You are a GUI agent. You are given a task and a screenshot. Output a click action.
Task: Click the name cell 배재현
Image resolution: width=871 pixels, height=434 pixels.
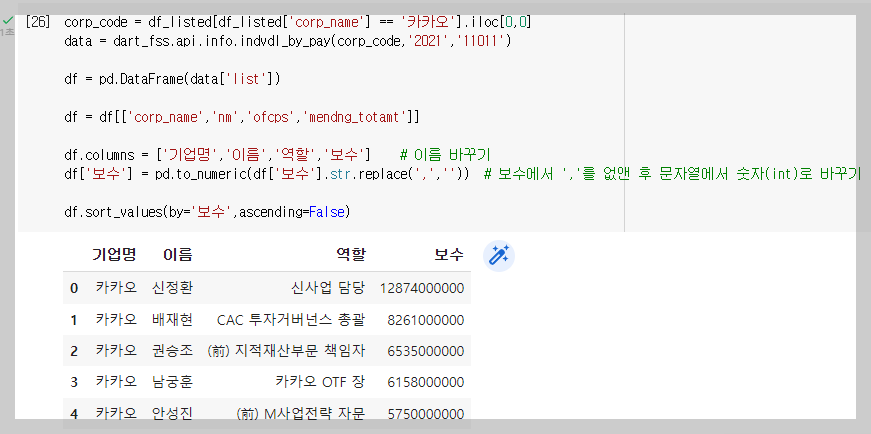[x=172, y=320]
